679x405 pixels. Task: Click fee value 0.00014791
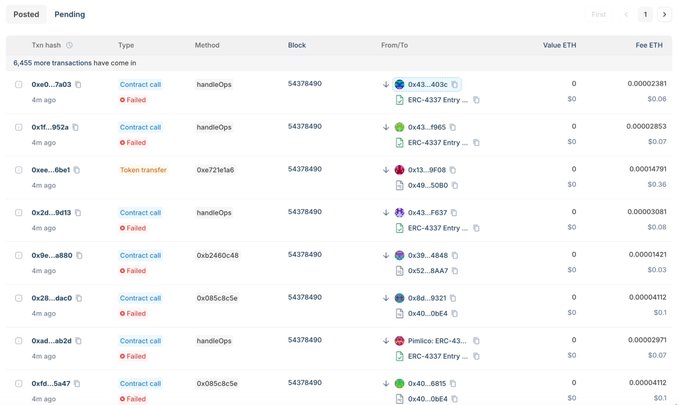click(x=648, y=169)
